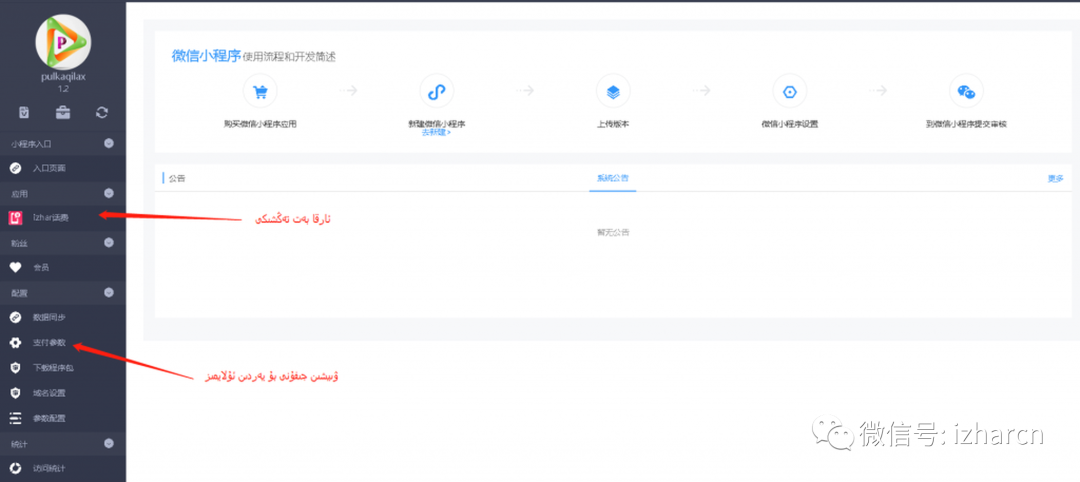Click the 上传版本 layers step icon
Image resolution: width=1080 pixels, height=482 pixels.
point(613,91)
